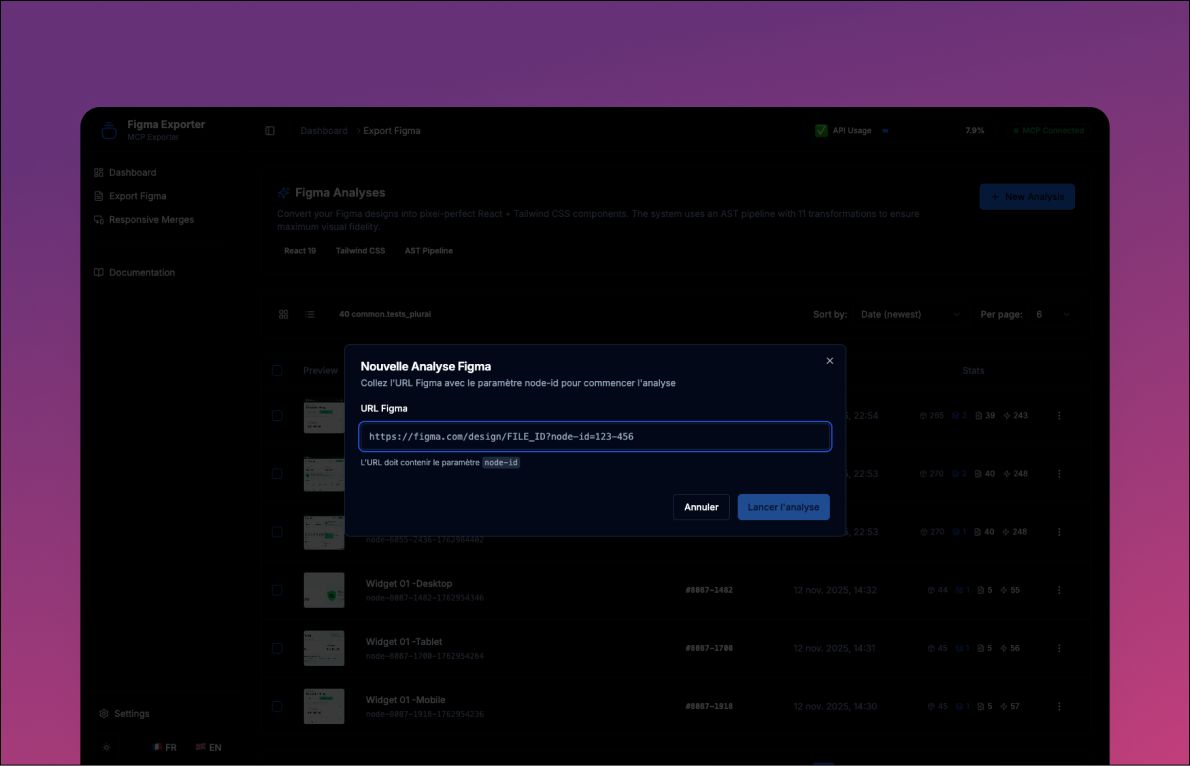Click the Tailwind CSS tag
The image size is (1190, 766).
click(360, 251)
